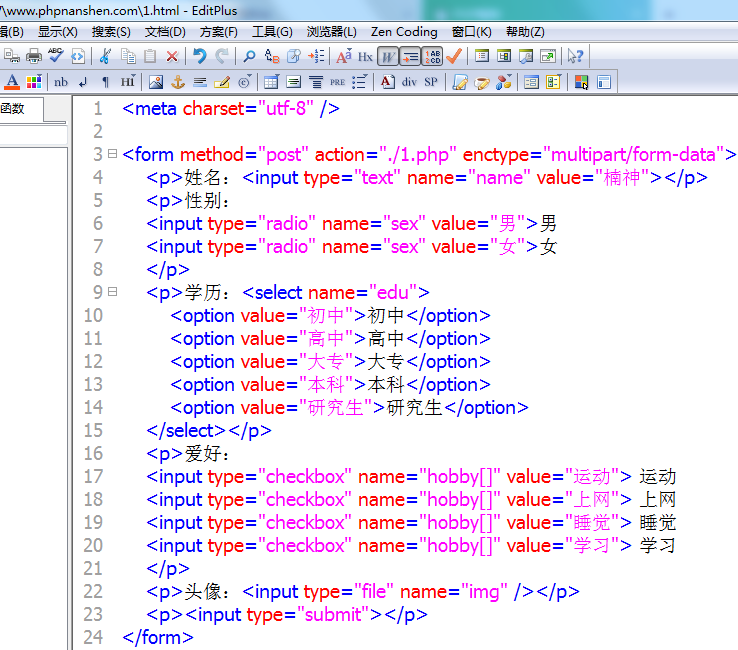Click the Comment pencil icon
This screenshot has height=650, width=738.
222,82
